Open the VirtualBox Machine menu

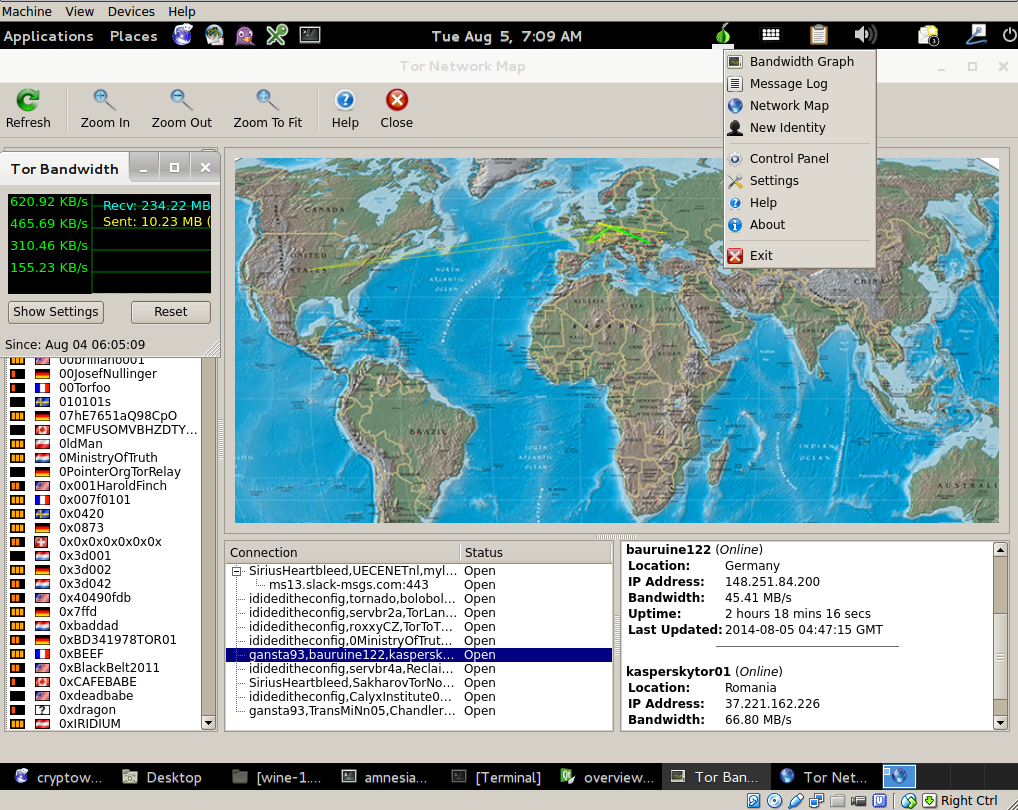coord(27,12)
